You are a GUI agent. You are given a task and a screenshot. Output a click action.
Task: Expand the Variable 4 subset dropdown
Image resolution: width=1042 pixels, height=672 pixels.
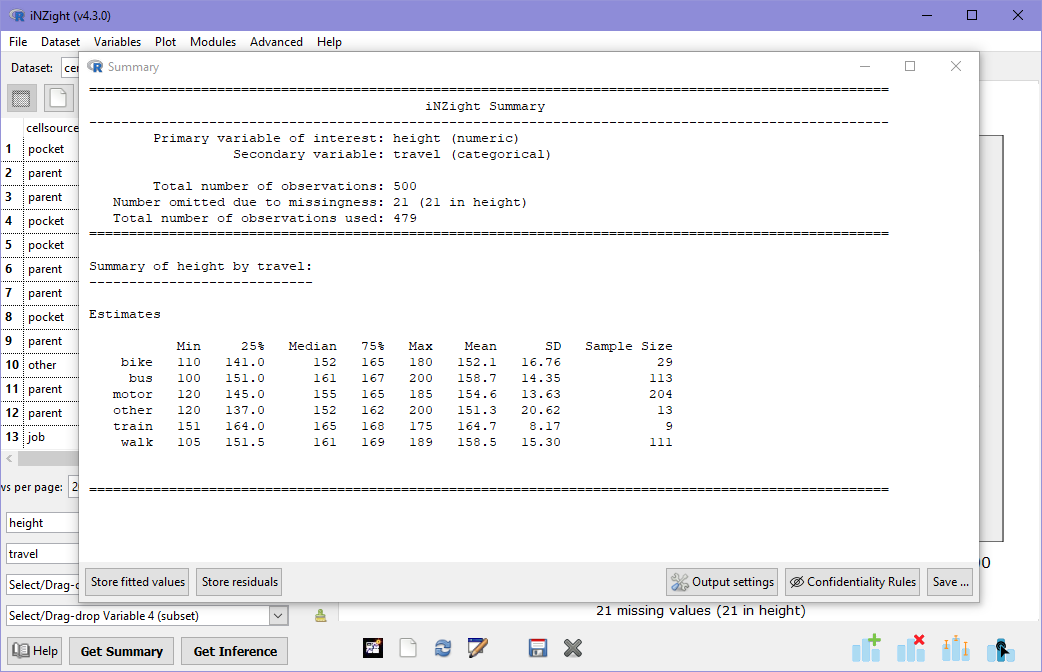tap(278, 616)
